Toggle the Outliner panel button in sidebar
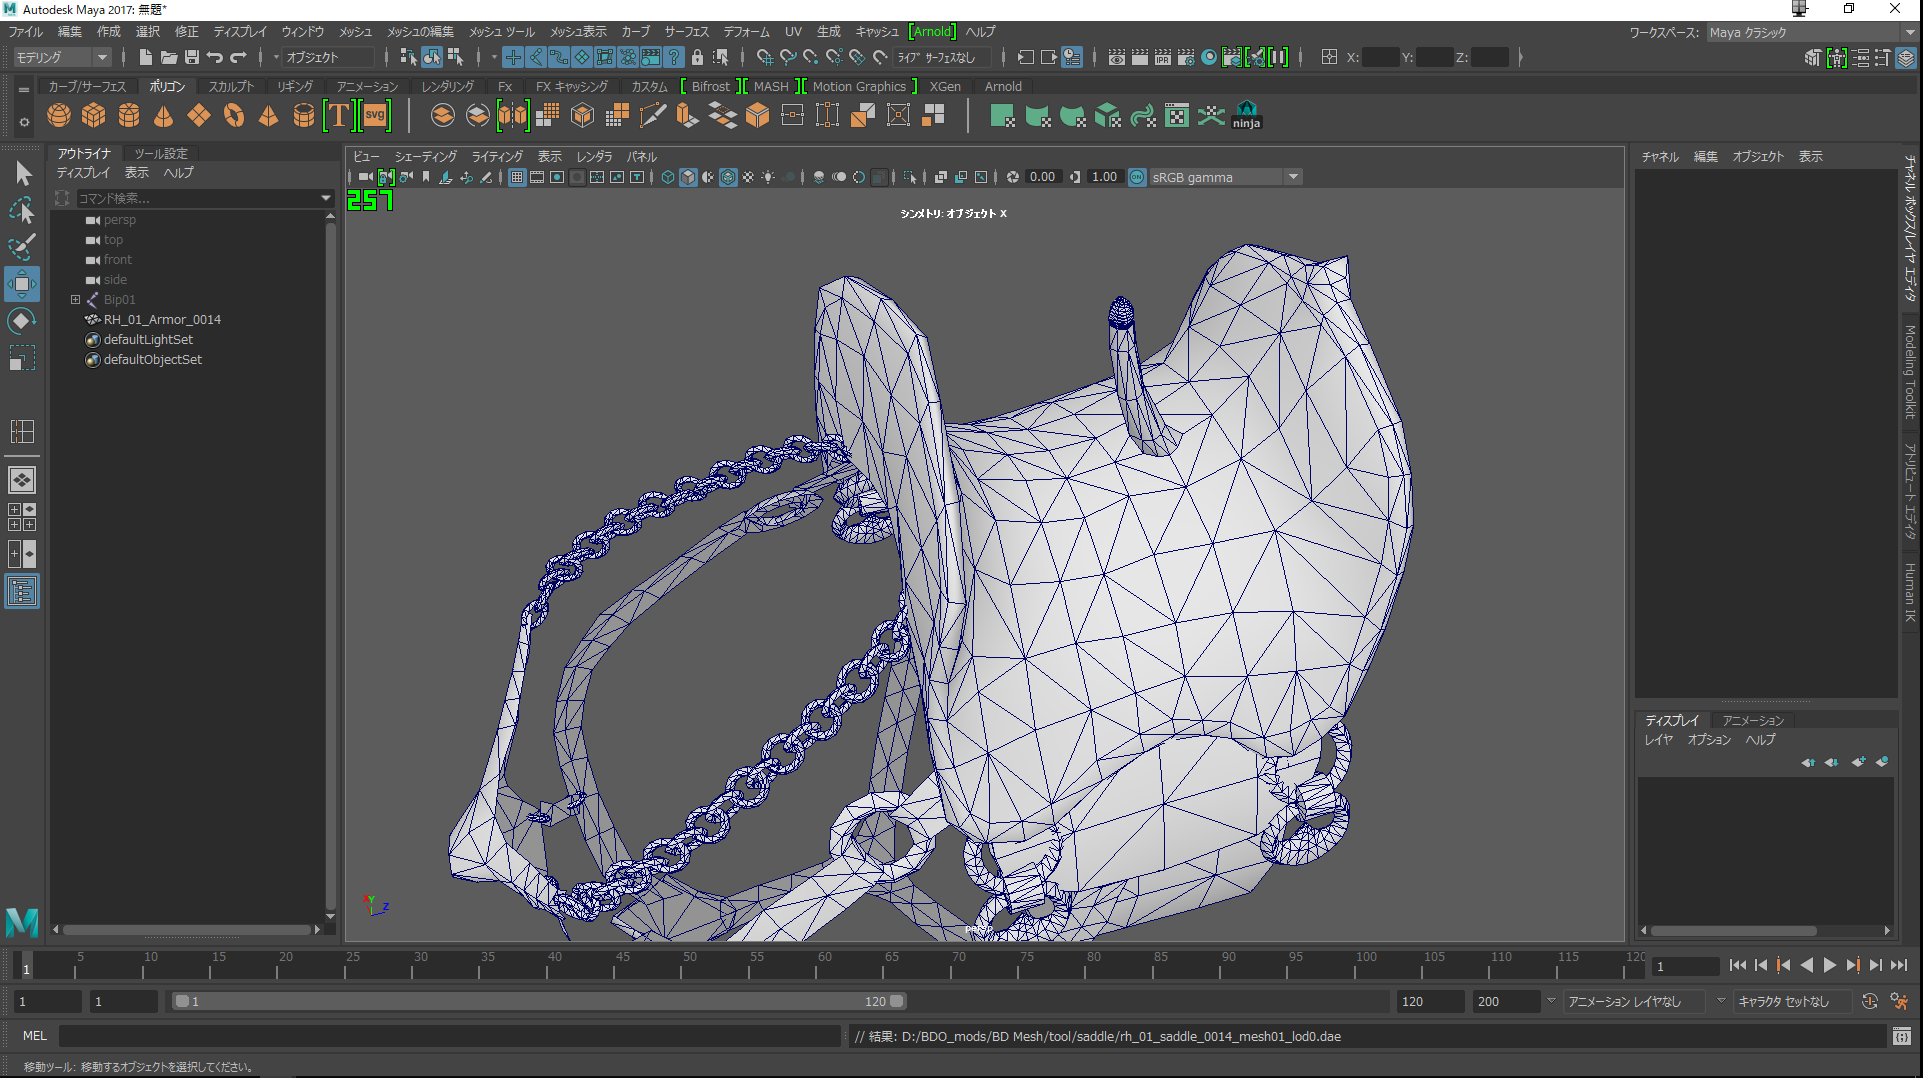The height and width of the screenshot is (1078, 1923). click(x=21, y=592)
